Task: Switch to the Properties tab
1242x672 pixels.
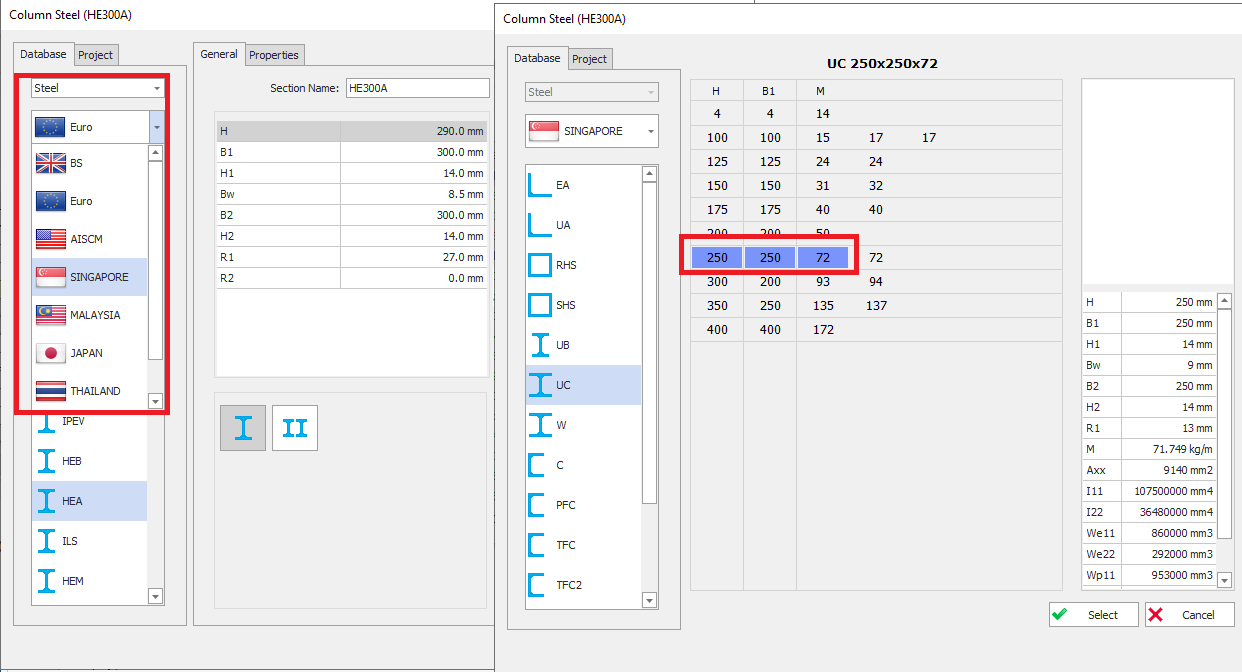Action: click(x=274, y=55)
